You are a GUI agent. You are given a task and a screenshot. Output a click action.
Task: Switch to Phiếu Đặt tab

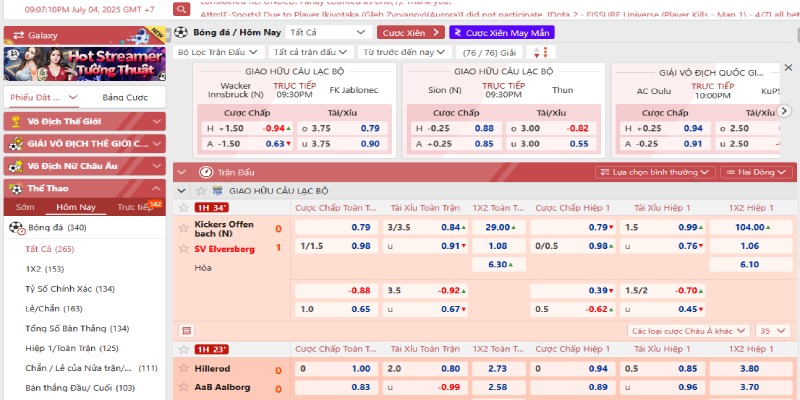click(43, 97)
